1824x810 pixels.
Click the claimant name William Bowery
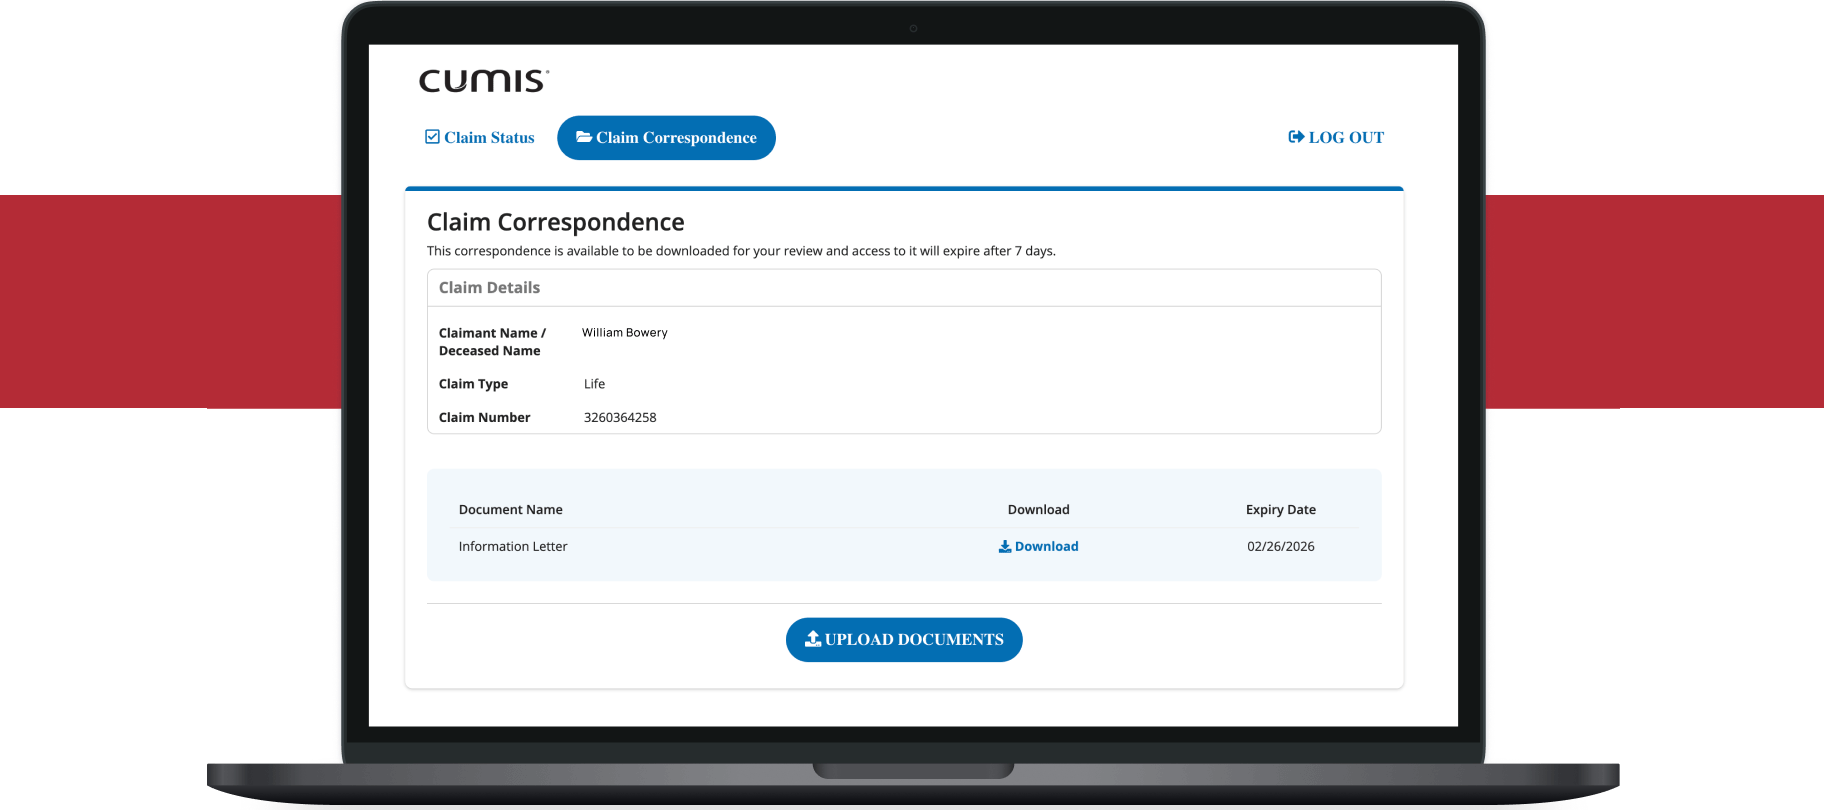point(624,333)
